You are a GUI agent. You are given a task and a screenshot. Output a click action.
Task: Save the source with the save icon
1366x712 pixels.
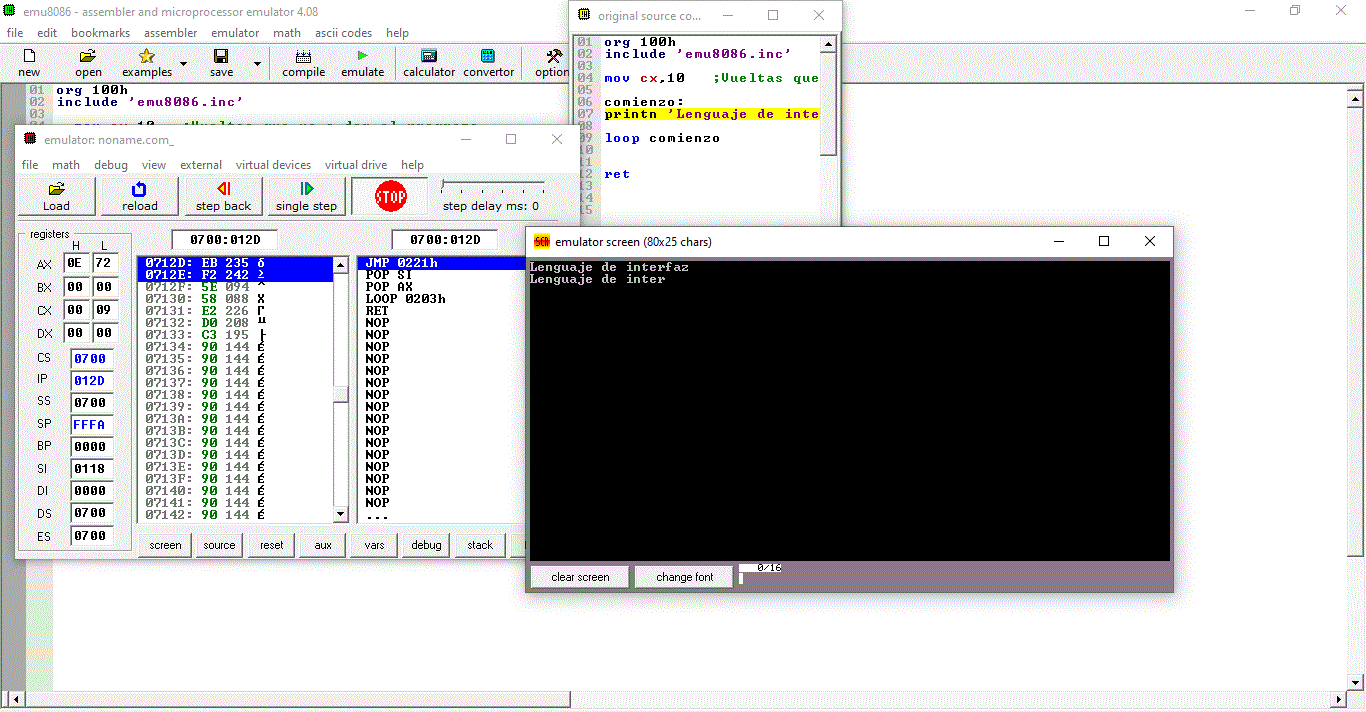pyautogui.click(x=221, y=63)
